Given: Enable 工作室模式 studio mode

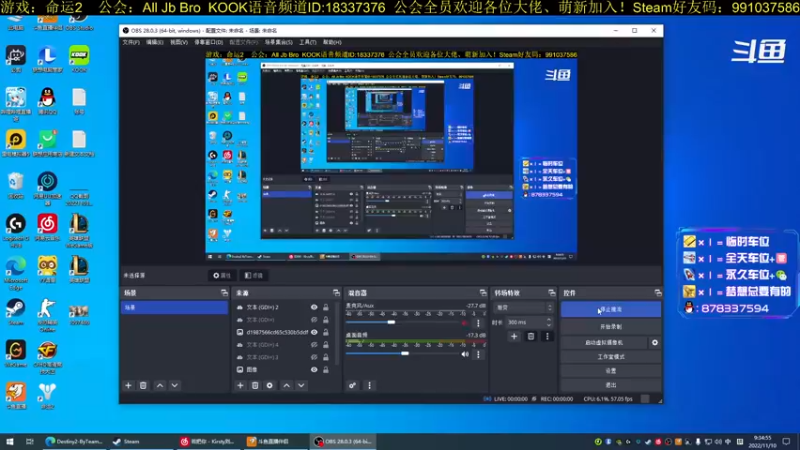Looking at the screenshot, I should pos(611,357).
